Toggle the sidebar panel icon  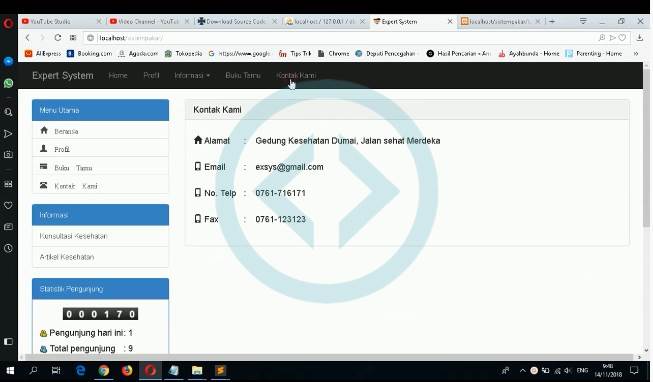[8, 342]
